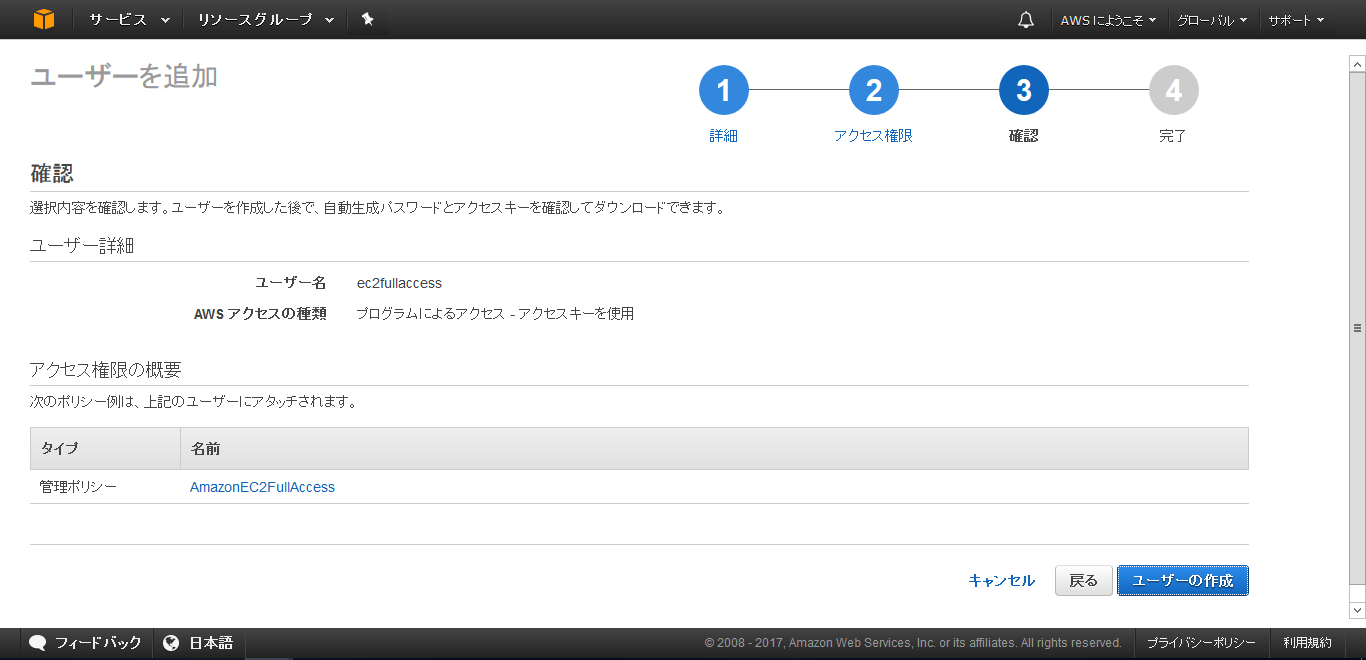Image resolution: width=1366 pixels, height=660 pixels.
Task: Click the 戻る button
Action: (1084, 580)
